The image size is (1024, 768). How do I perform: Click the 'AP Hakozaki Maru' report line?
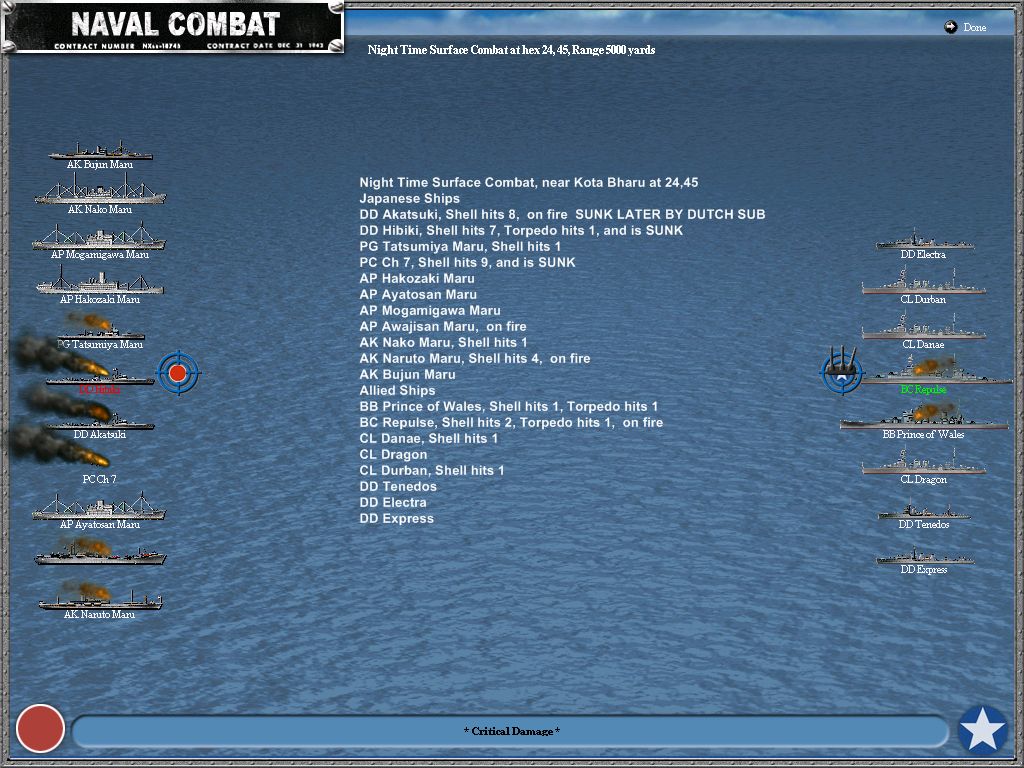pos(417,278)
